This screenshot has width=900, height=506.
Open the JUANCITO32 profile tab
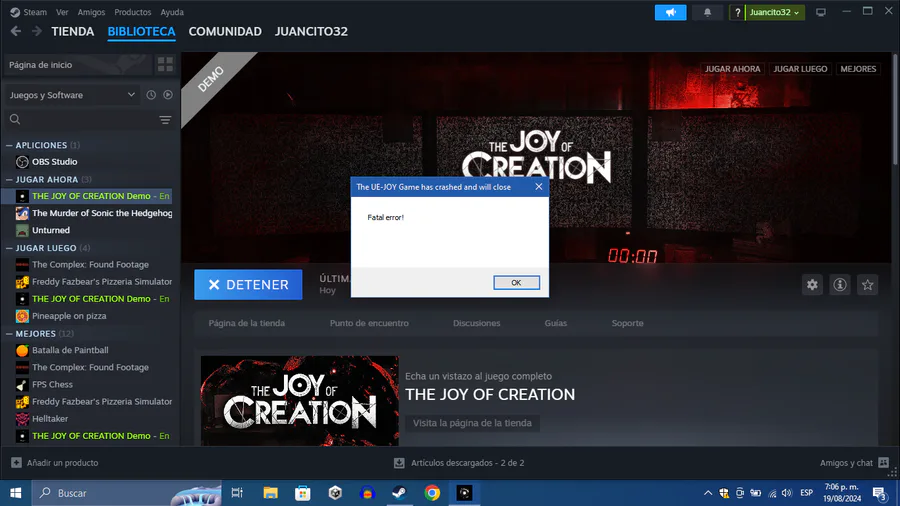tap(311, 32)
